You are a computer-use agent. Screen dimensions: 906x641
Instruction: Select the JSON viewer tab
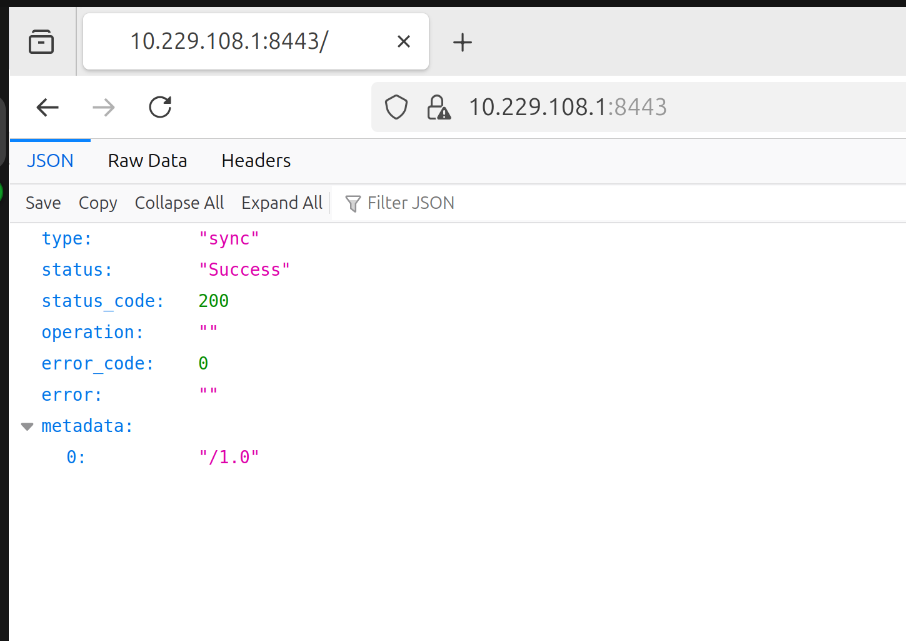pyautogui.click(x=50, y=161)
